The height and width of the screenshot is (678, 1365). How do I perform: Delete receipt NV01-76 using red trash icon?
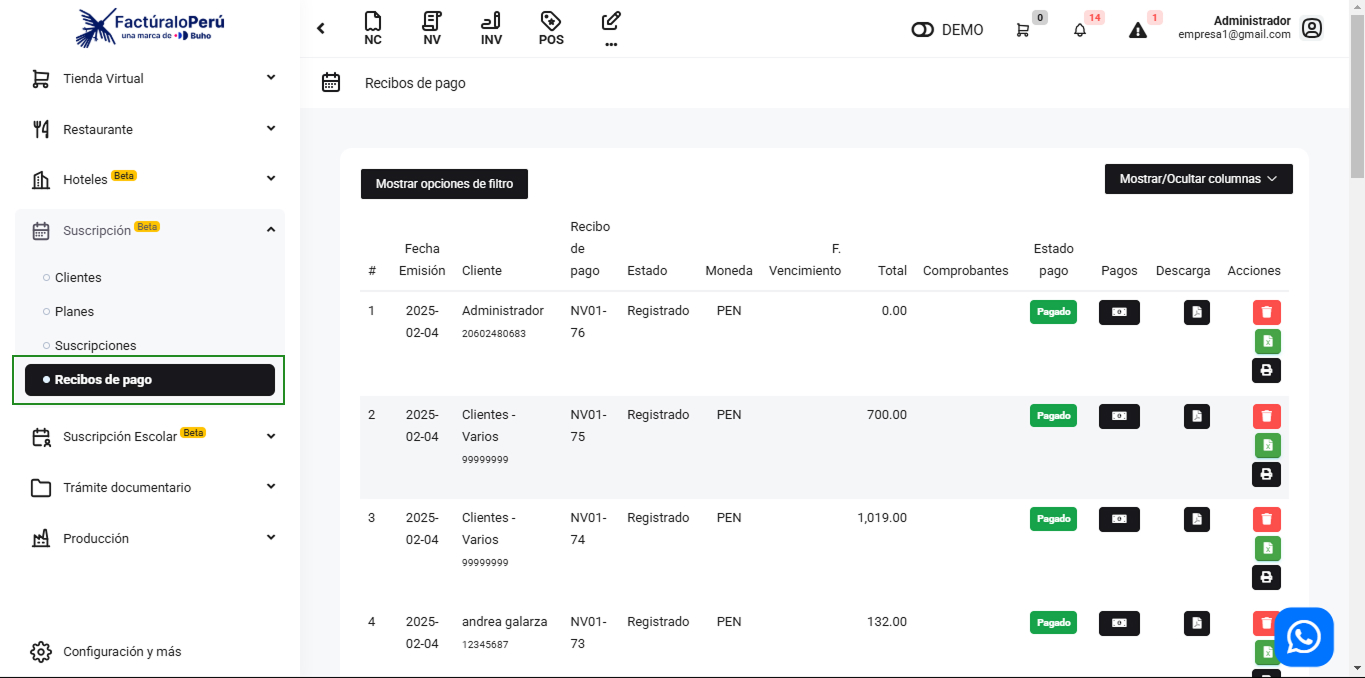pos(1266,313)
